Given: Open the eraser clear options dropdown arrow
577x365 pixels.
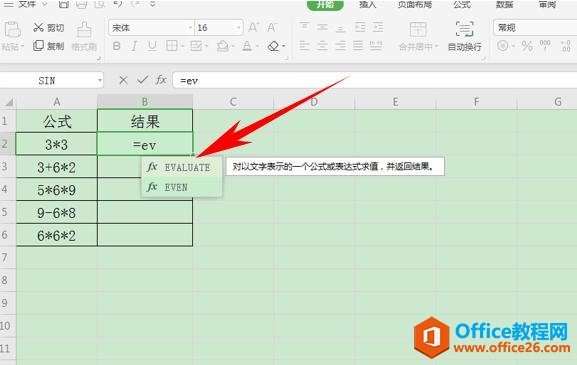Looking at the screenshot, I should click(284, 46).
